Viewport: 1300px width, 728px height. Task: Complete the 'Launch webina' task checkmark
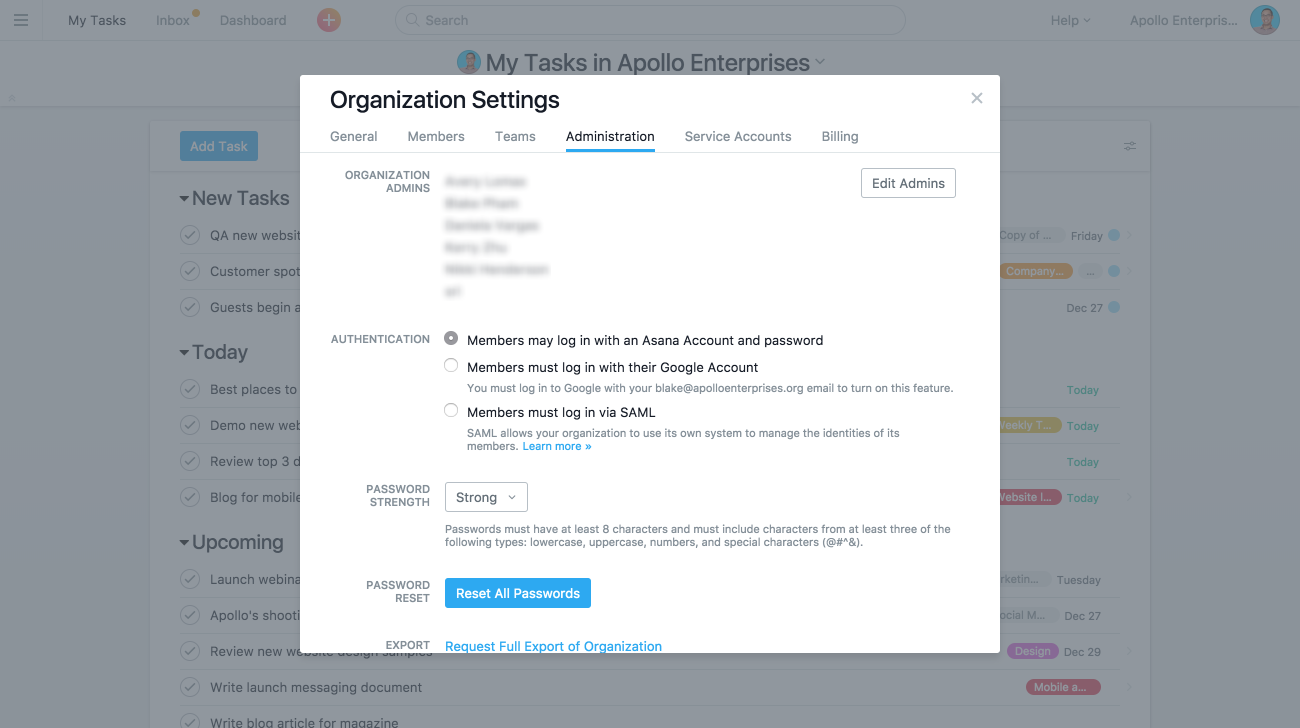point(190,579)
